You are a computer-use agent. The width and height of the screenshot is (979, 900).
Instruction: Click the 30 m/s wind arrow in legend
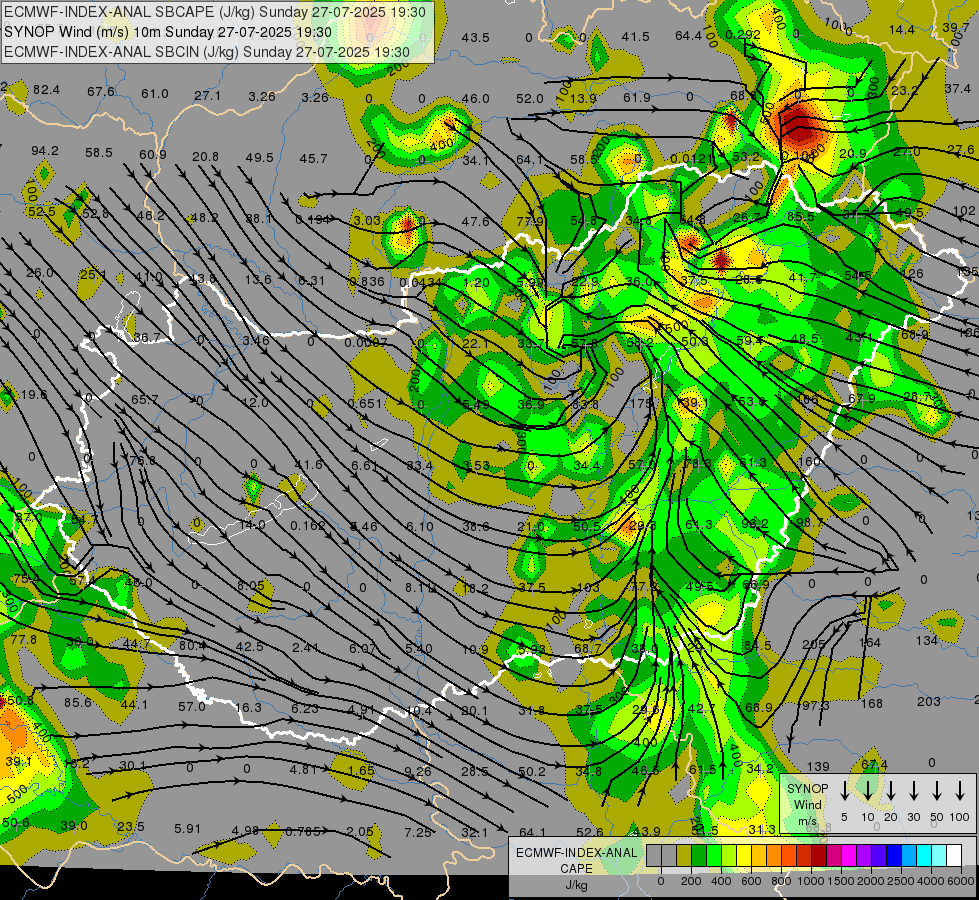coord(913,791)
